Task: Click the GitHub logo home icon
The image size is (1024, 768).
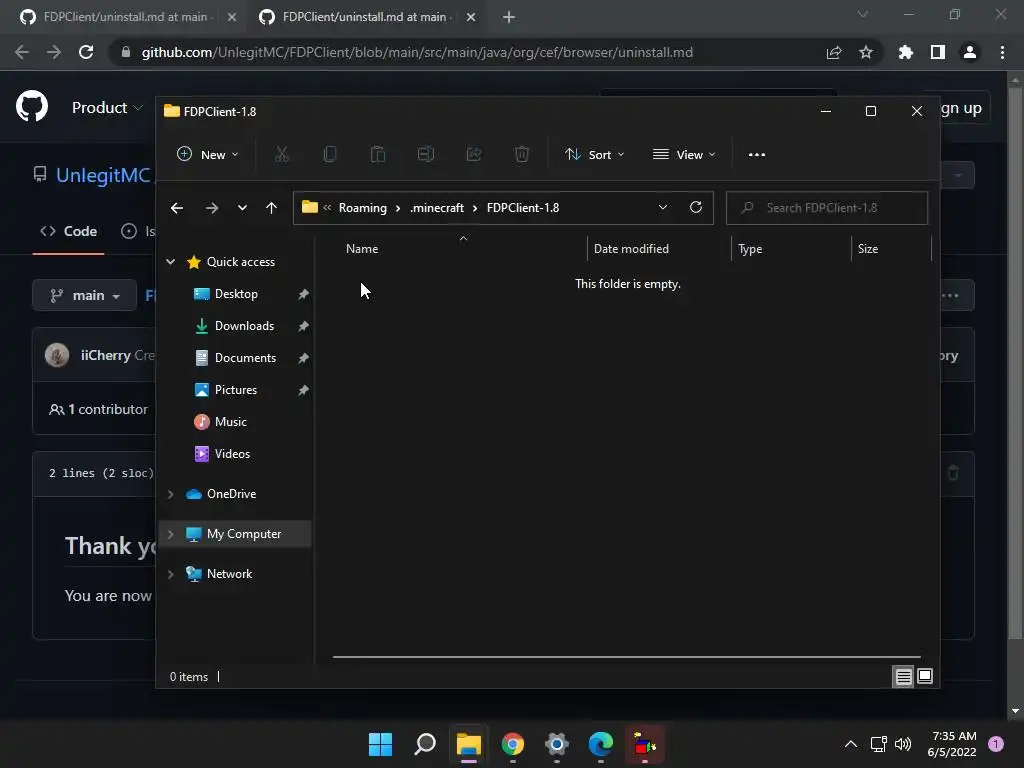Action: [32, 106]
